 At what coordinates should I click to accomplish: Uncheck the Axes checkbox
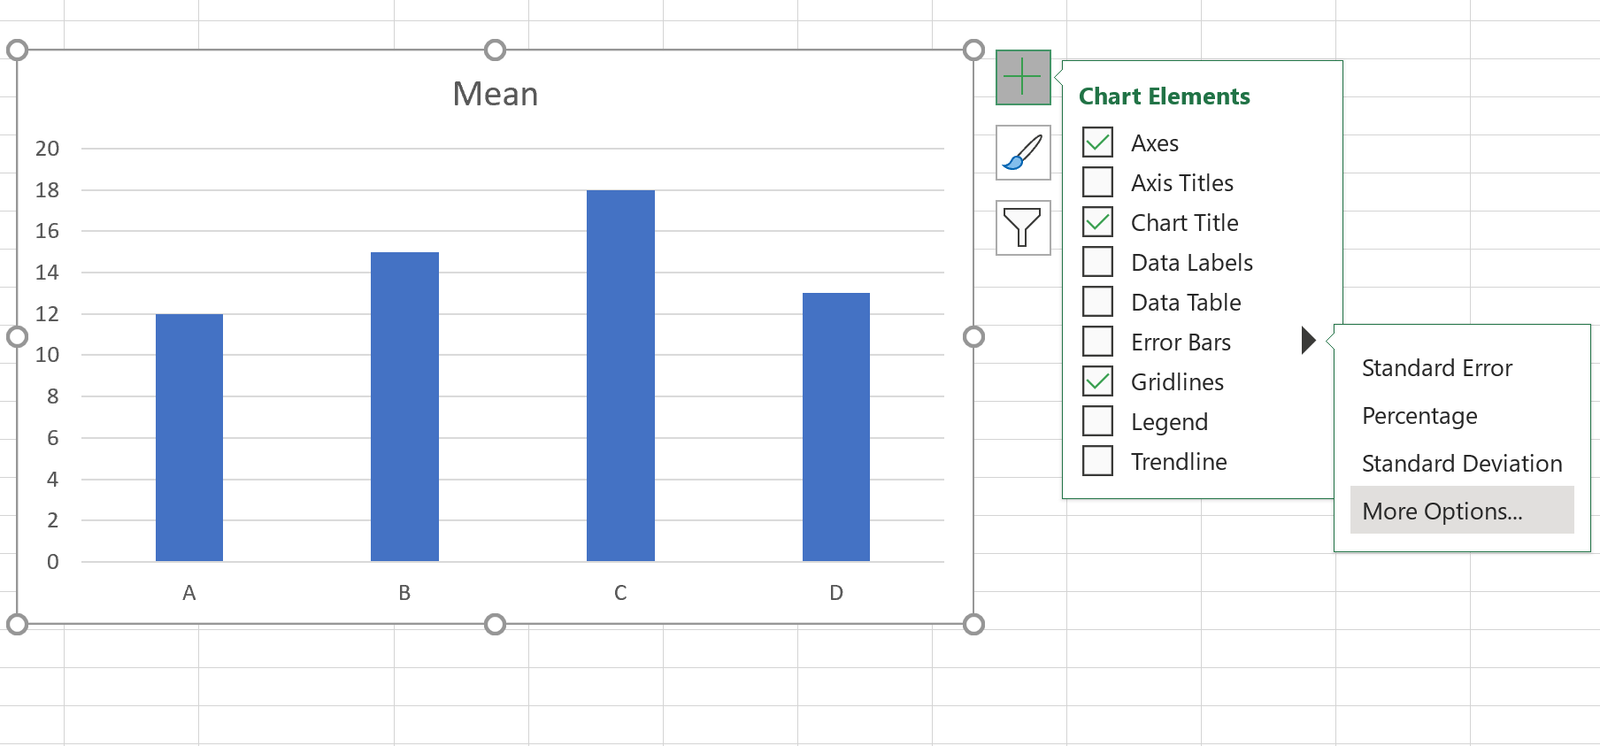click(x=1098, y=143)
